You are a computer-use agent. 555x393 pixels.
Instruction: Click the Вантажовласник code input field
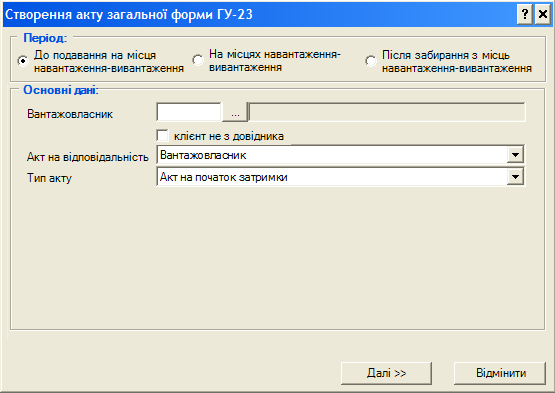(x=189, y=112)
